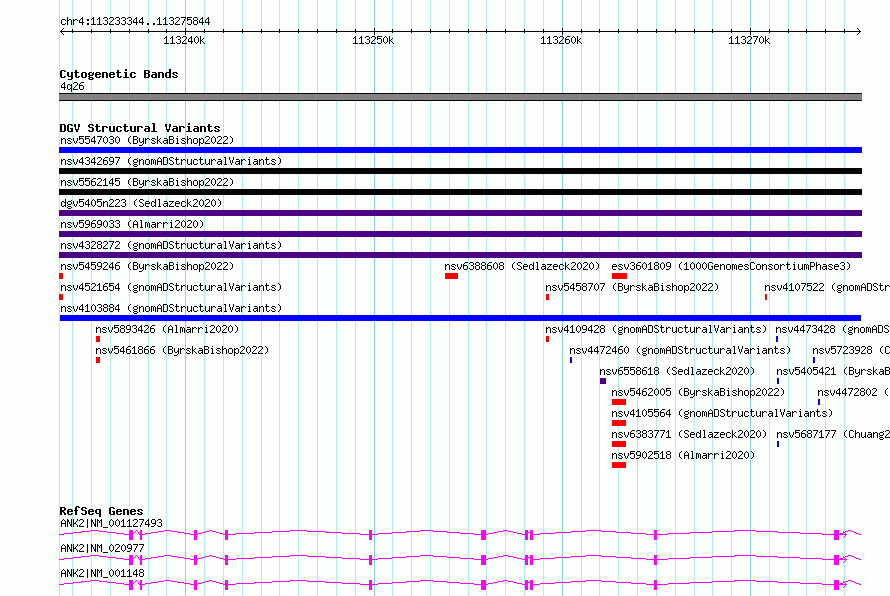Open nsv4473428 variant label

click(x=833, y=329)
